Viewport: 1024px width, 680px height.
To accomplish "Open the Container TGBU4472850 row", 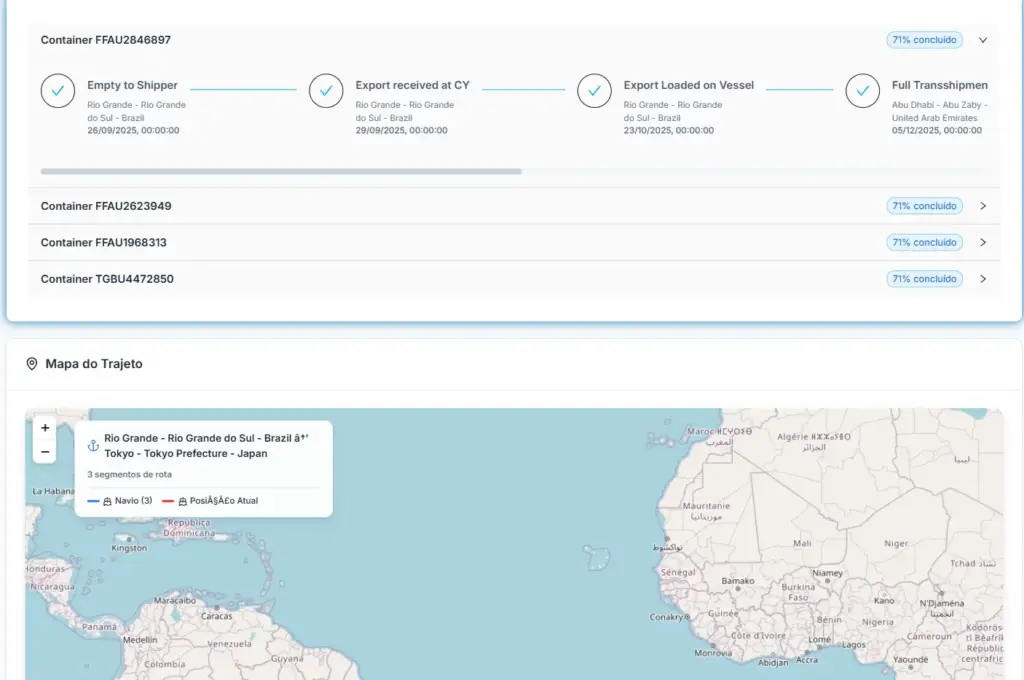I will [513, 279].
